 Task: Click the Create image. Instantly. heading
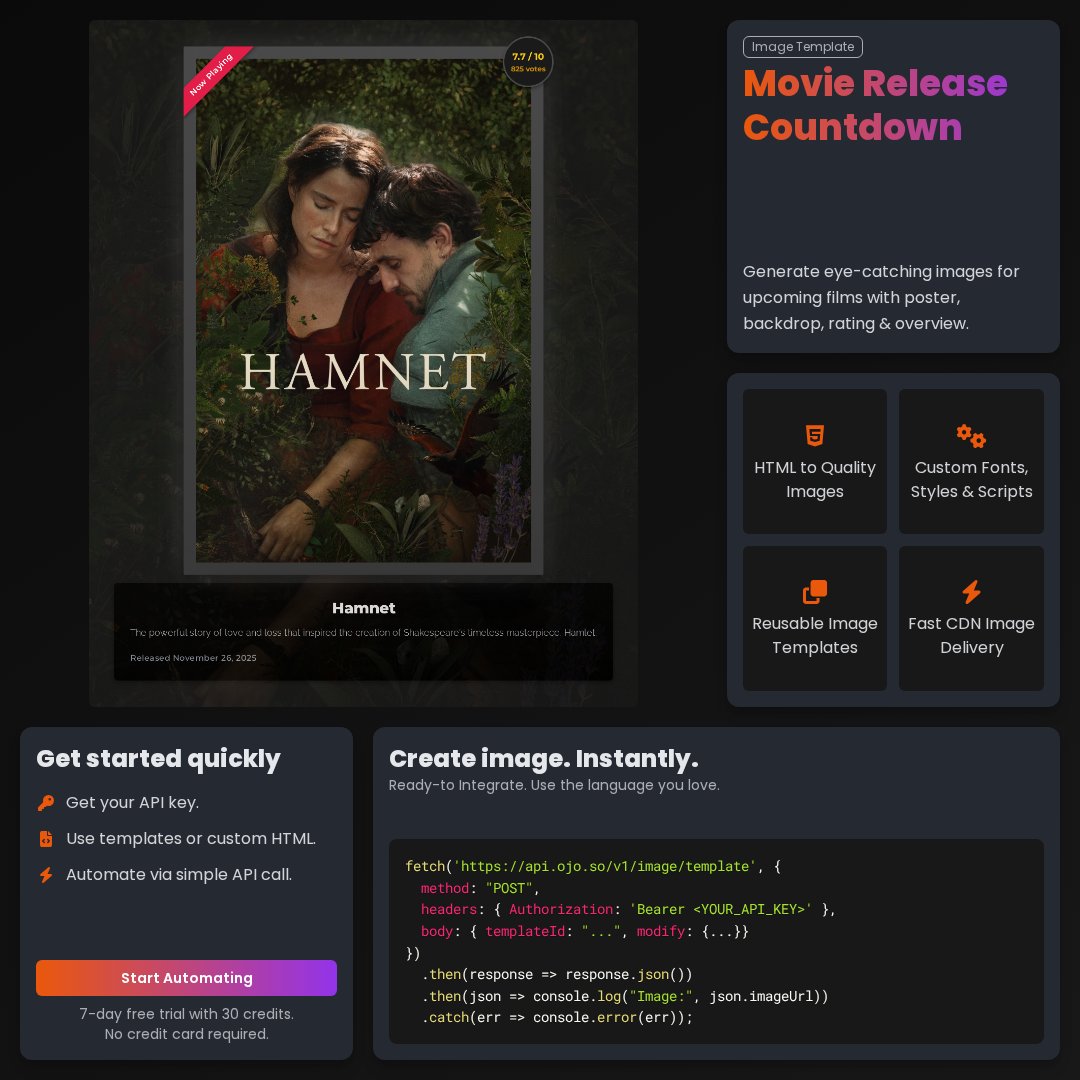pos(543,758)
